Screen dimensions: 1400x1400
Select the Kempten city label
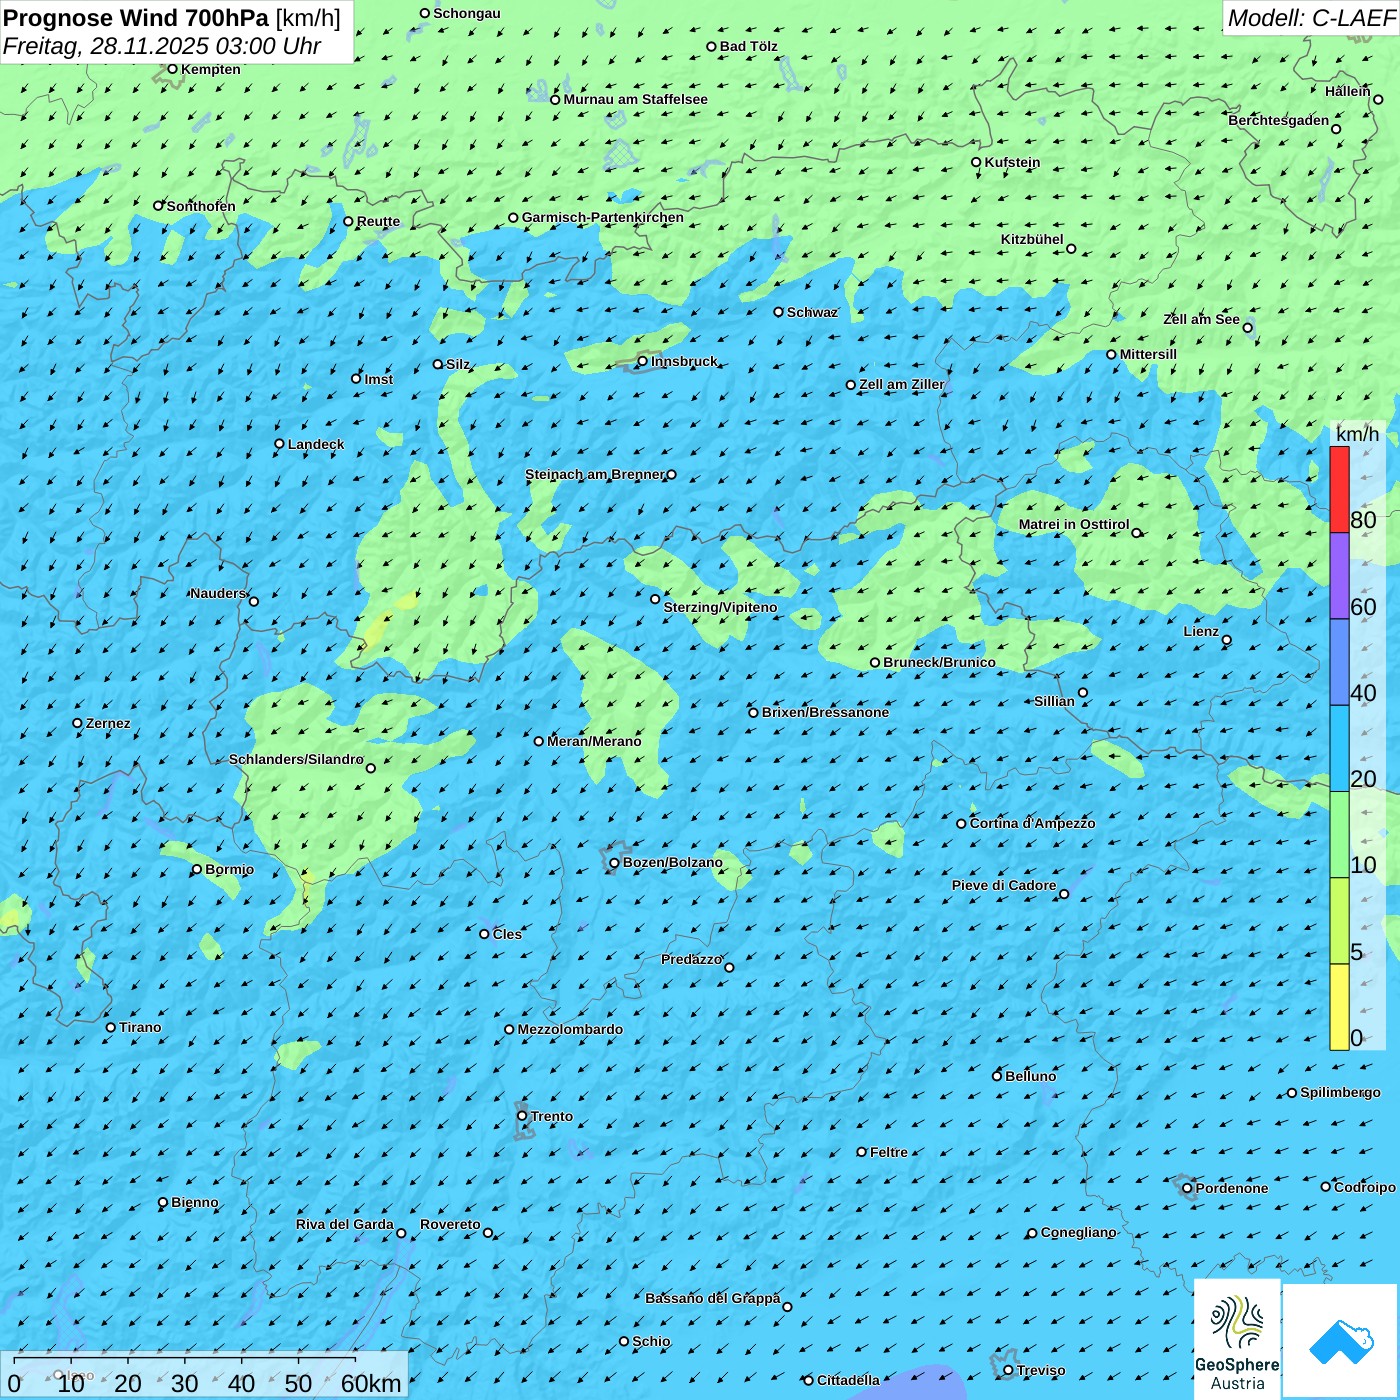pyautogui.click(x=210, y=69)
